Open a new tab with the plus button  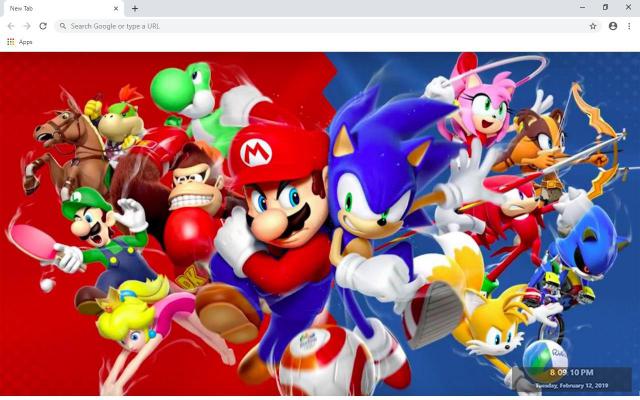135,8
